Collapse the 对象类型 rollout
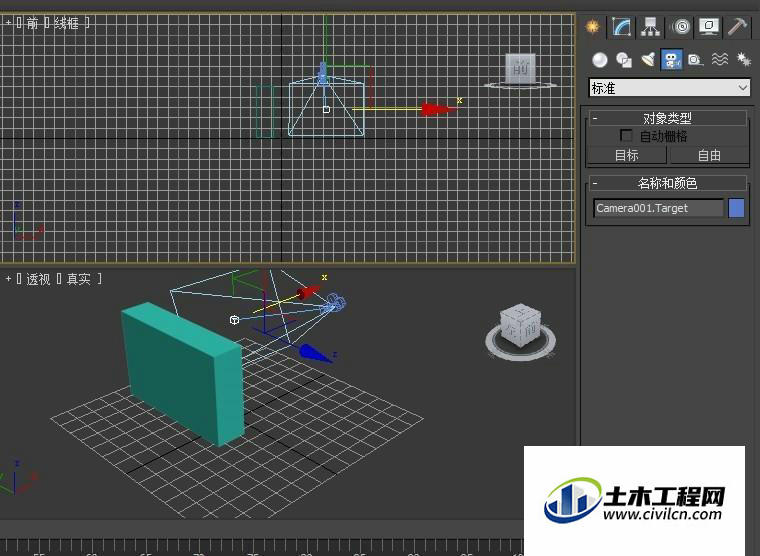The height and width of the screenshot is (556, 760). (667, 118)
